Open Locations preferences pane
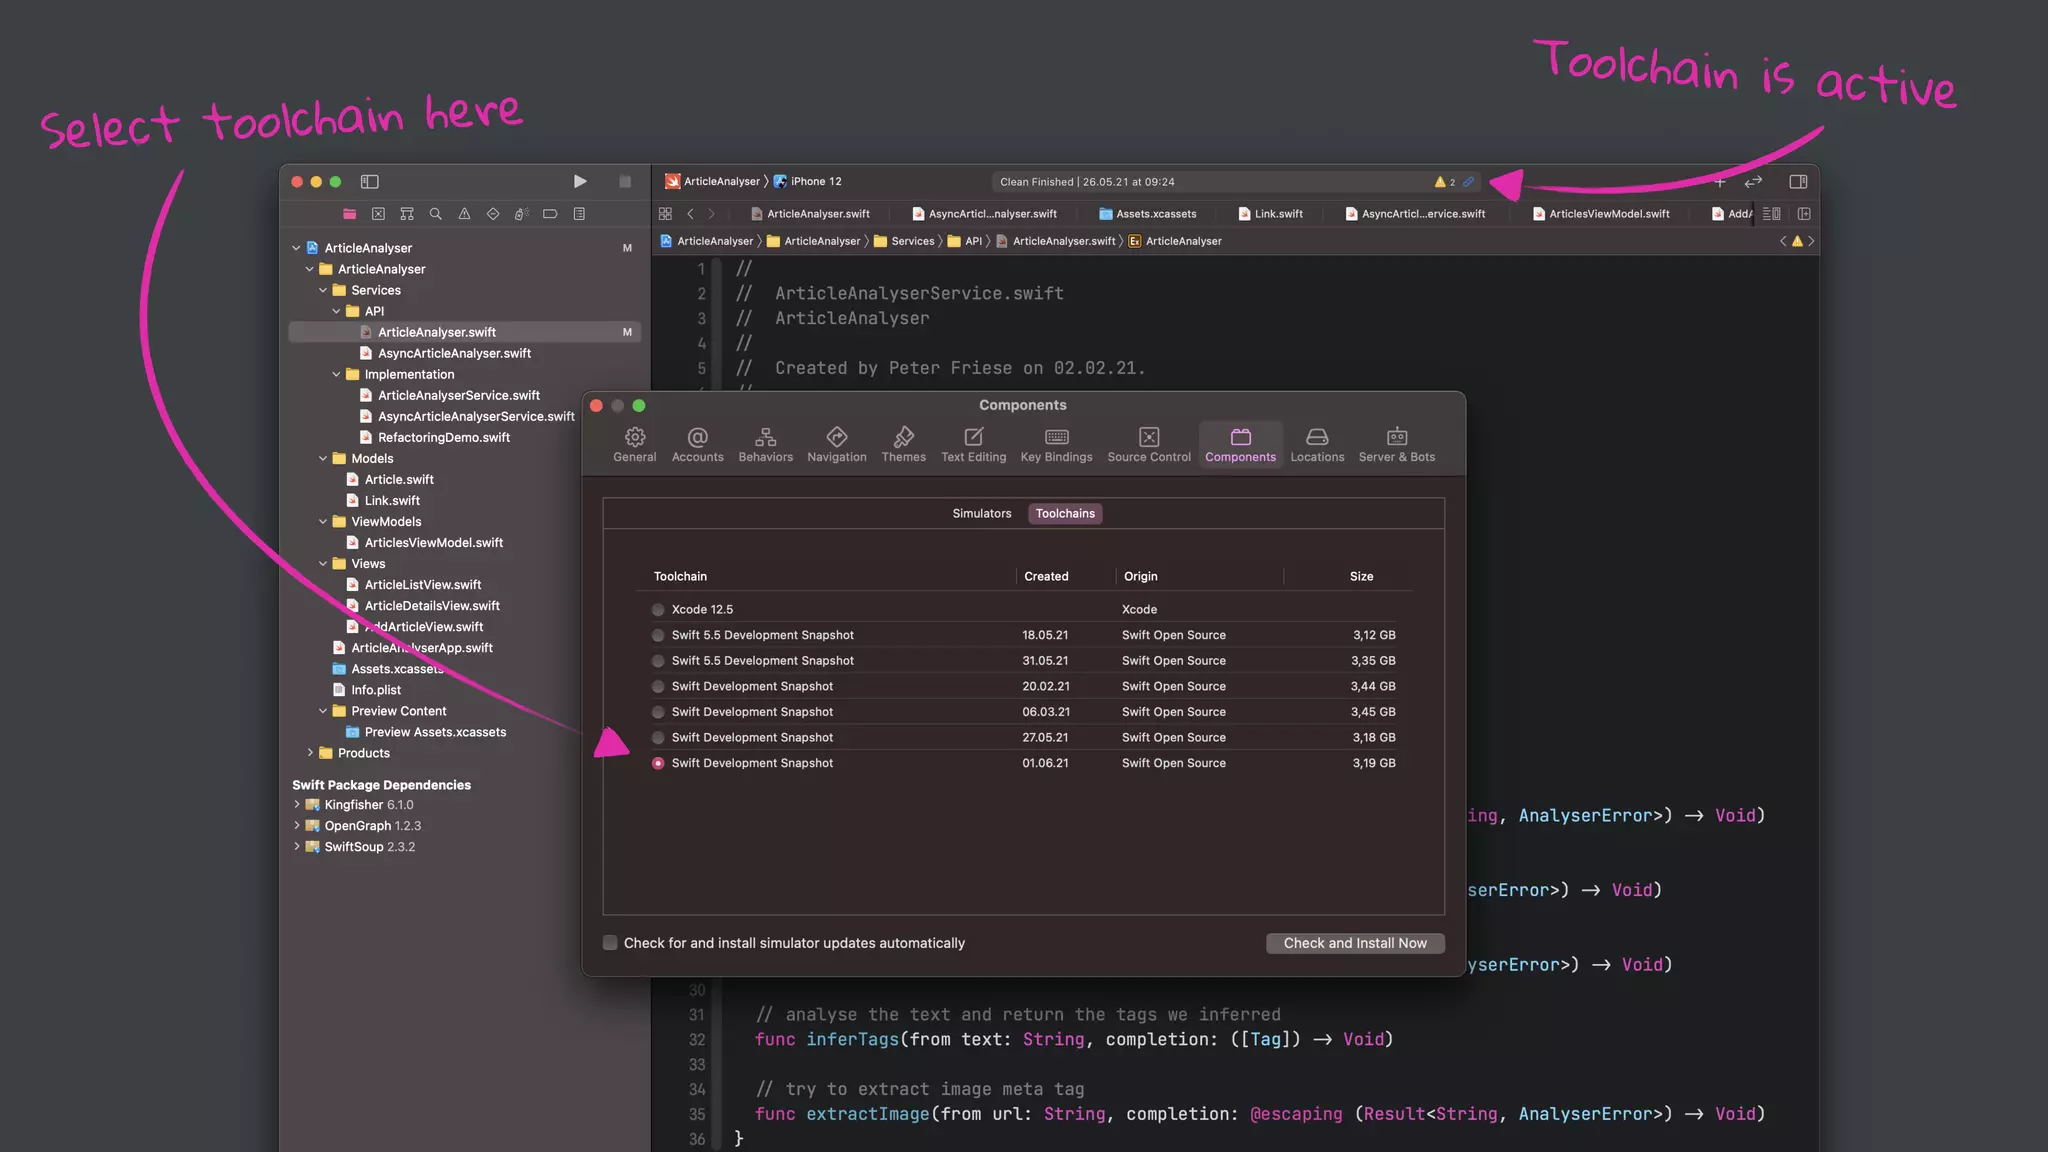Image resolution: width=2048 pixels, height=1152 pixels. [1317, 445]
